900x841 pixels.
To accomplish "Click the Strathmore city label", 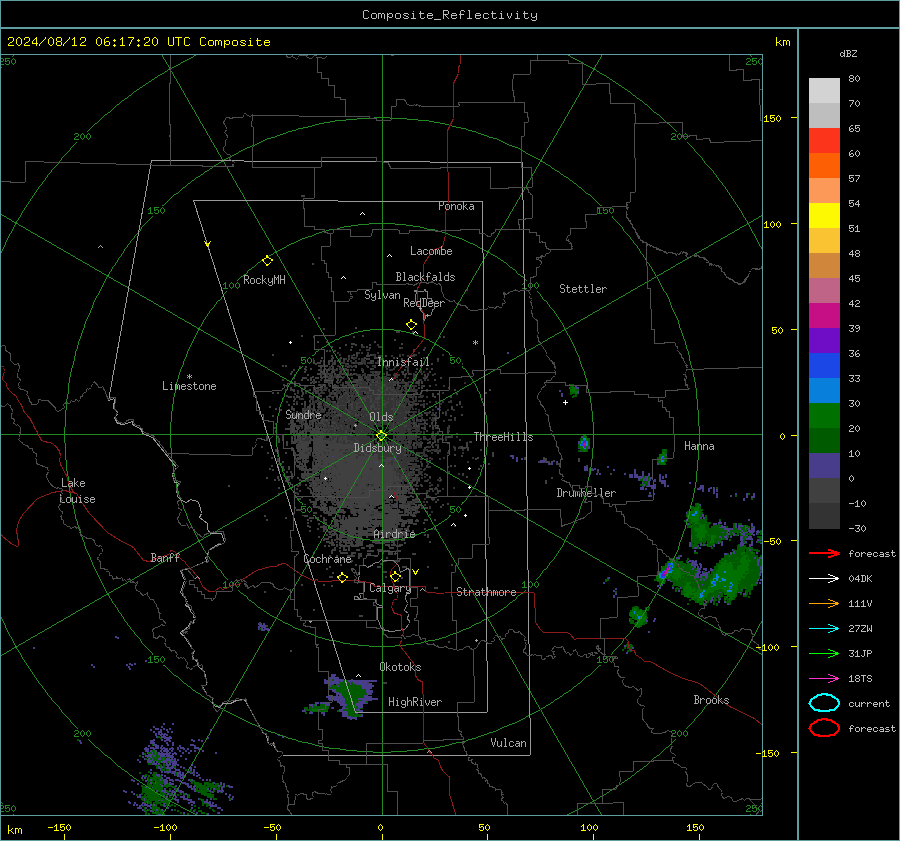I will (486, 592).
